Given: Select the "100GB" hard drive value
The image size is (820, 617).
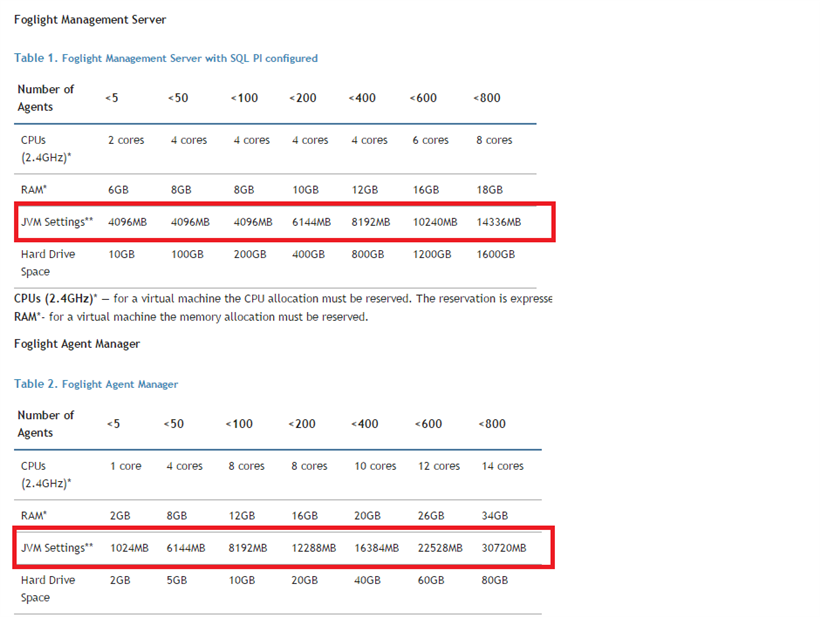Looking at the screenshot, I should 187,255.
